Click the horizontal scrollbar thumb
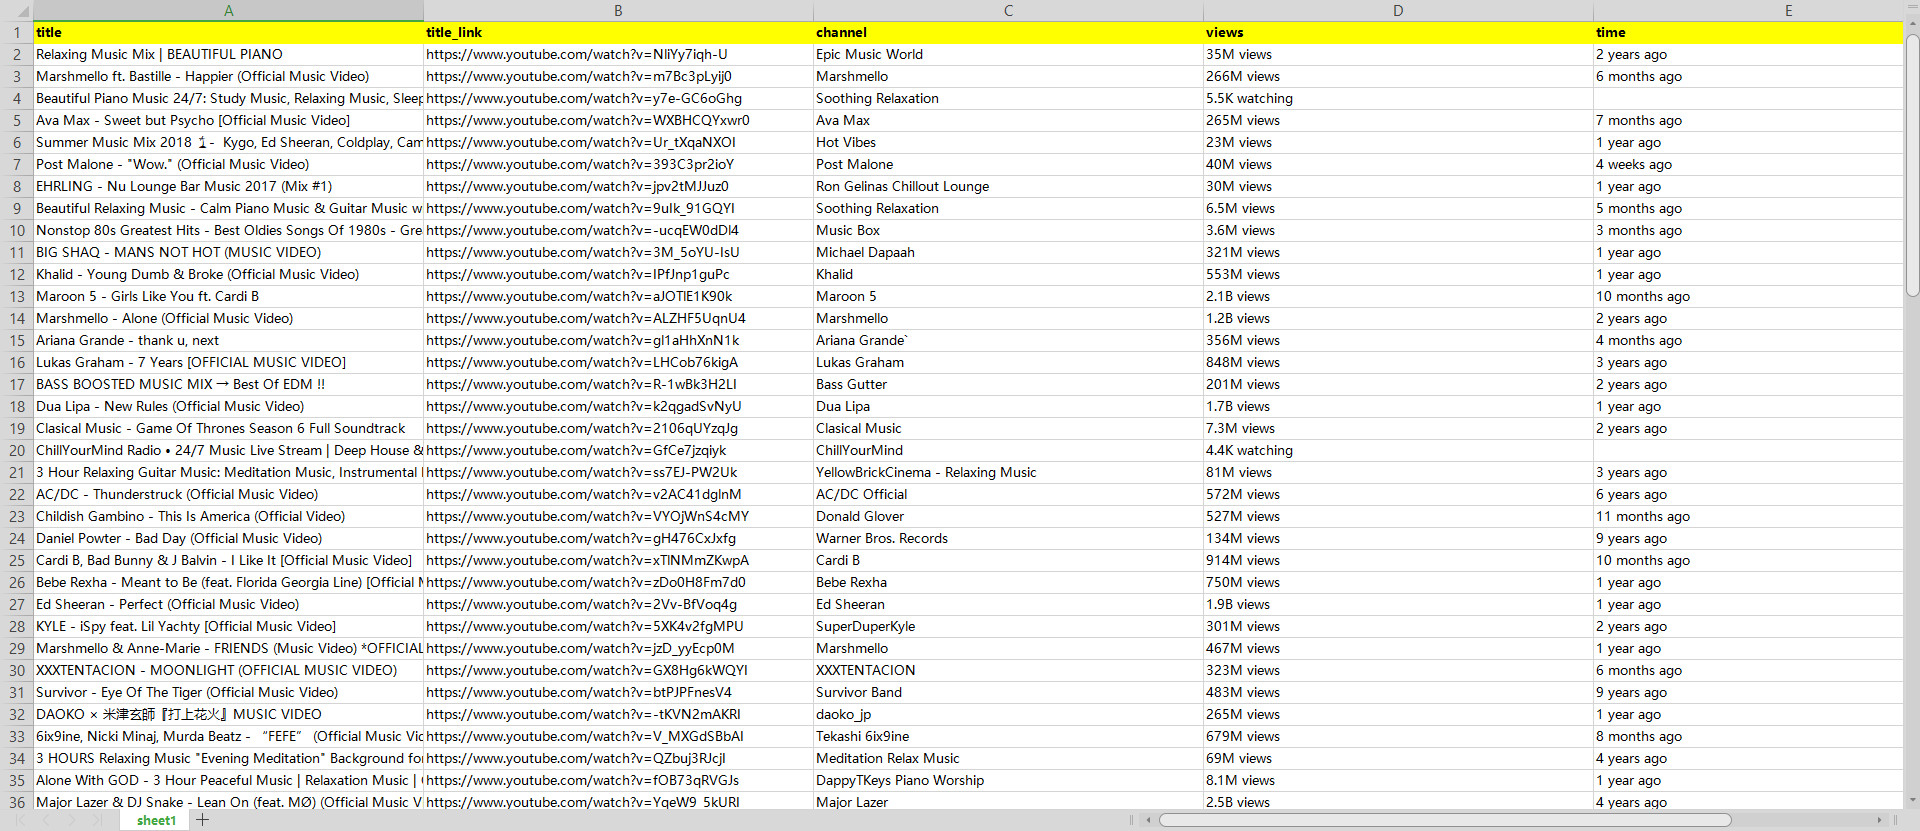The height and width of the screenshot is (831, 1920). (1444, 820)
